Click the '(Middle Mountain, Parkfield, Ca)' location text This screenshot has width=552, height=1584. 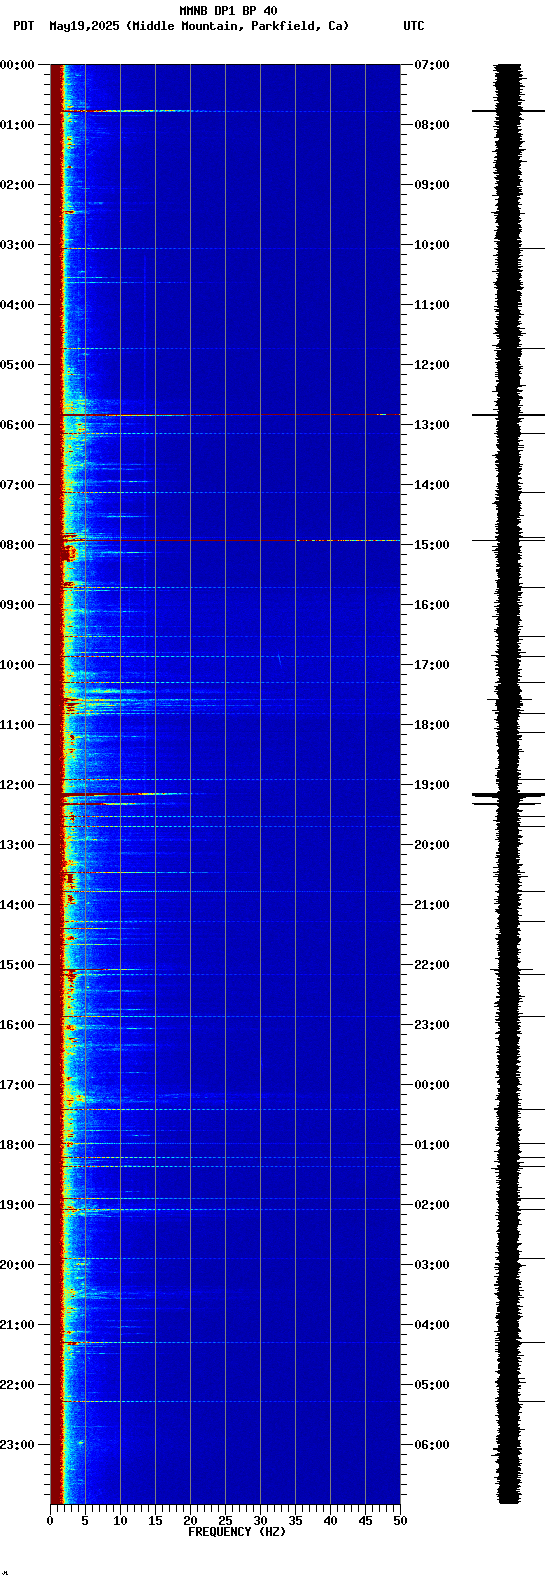click(238, 26)
